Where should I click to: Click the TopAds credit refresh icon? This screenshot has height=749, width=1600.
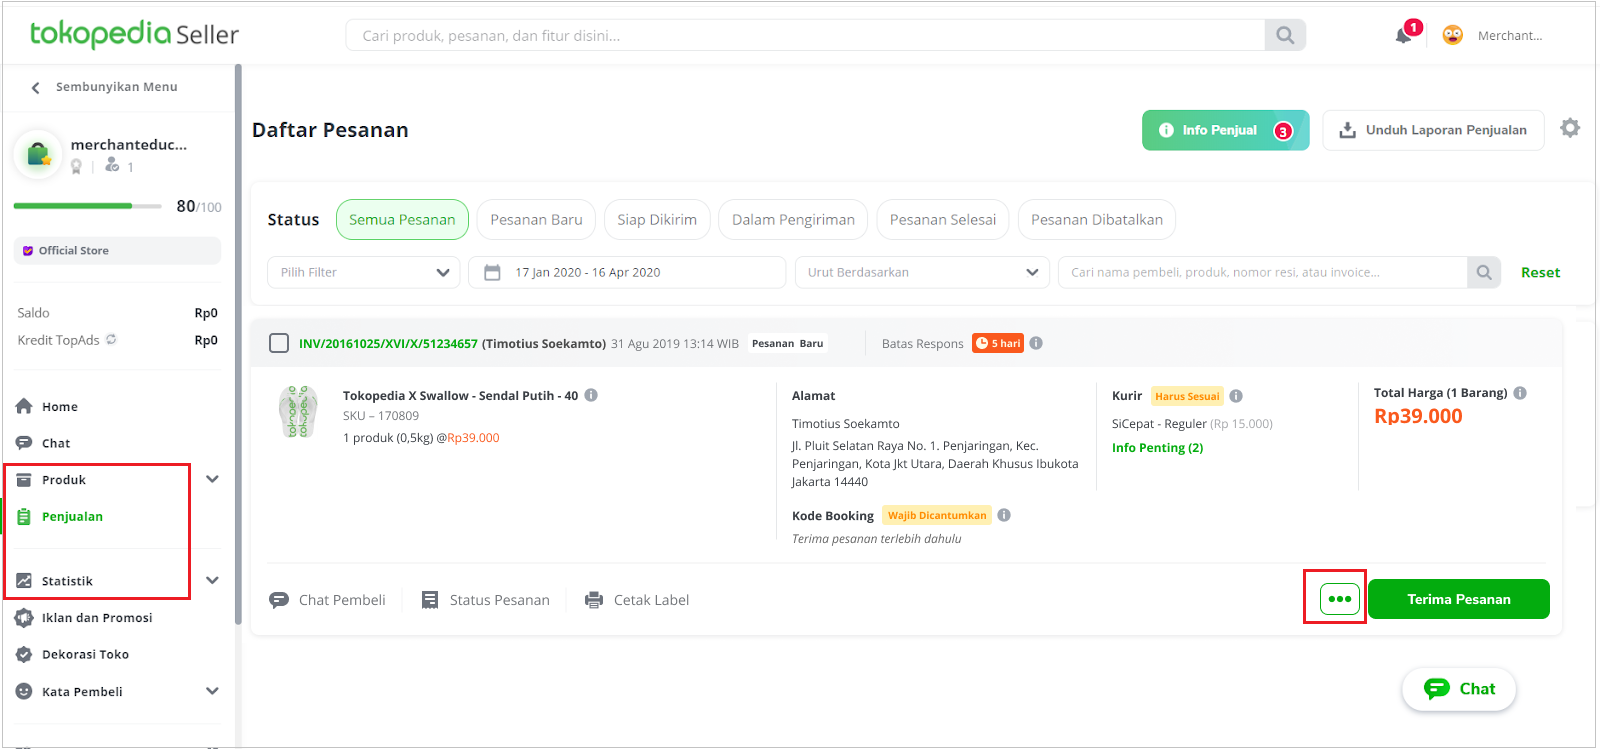coord(111,339)
